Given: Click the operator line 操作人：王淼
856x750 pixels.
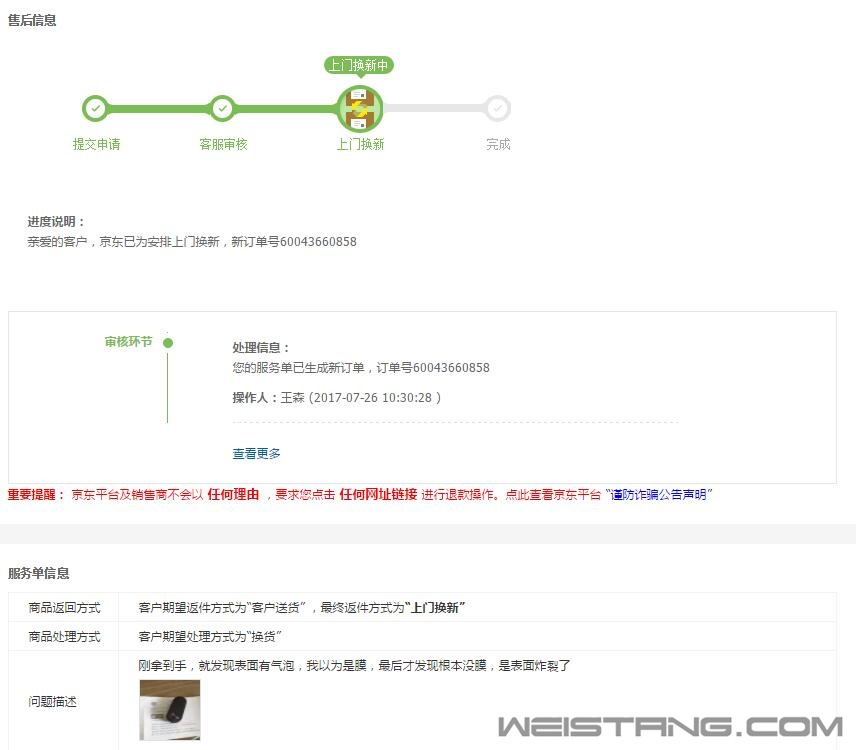Looking at the screenshot, I should click(x=337, y=397).
